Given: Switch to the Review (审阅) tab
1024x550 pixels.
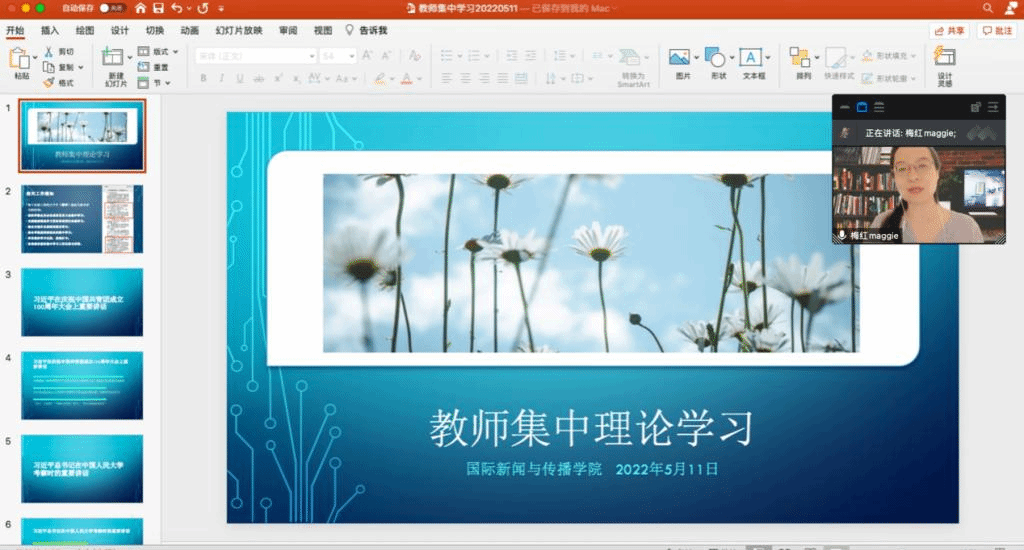Looking at the screenshot, I should (288, 30).
